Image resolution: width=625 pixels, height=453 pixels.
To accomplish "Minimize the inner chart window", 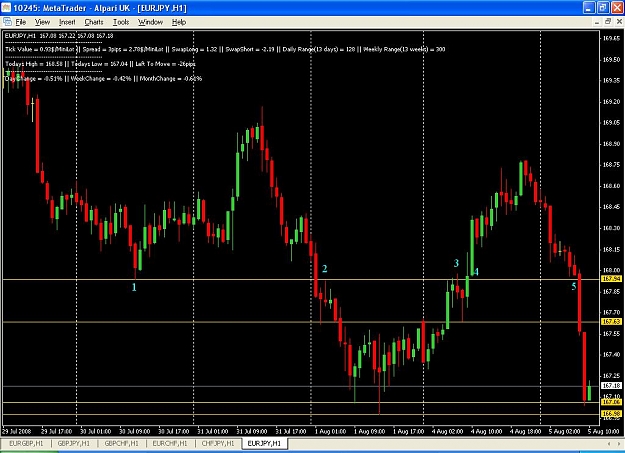I will (597, 22).
